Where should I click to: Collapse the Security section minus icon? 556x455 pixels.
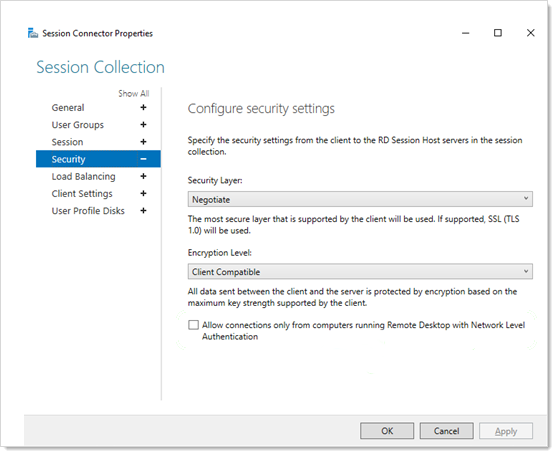click(x=143, y=159)
